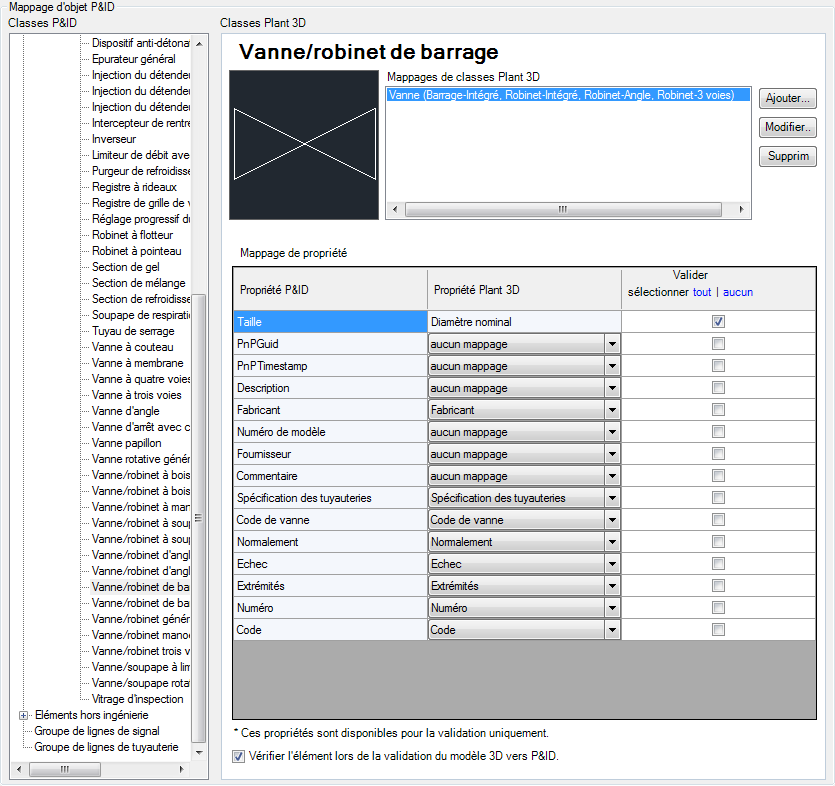
Task: Select Vitrage d'inspection in class tree
Action: (137, 699)
